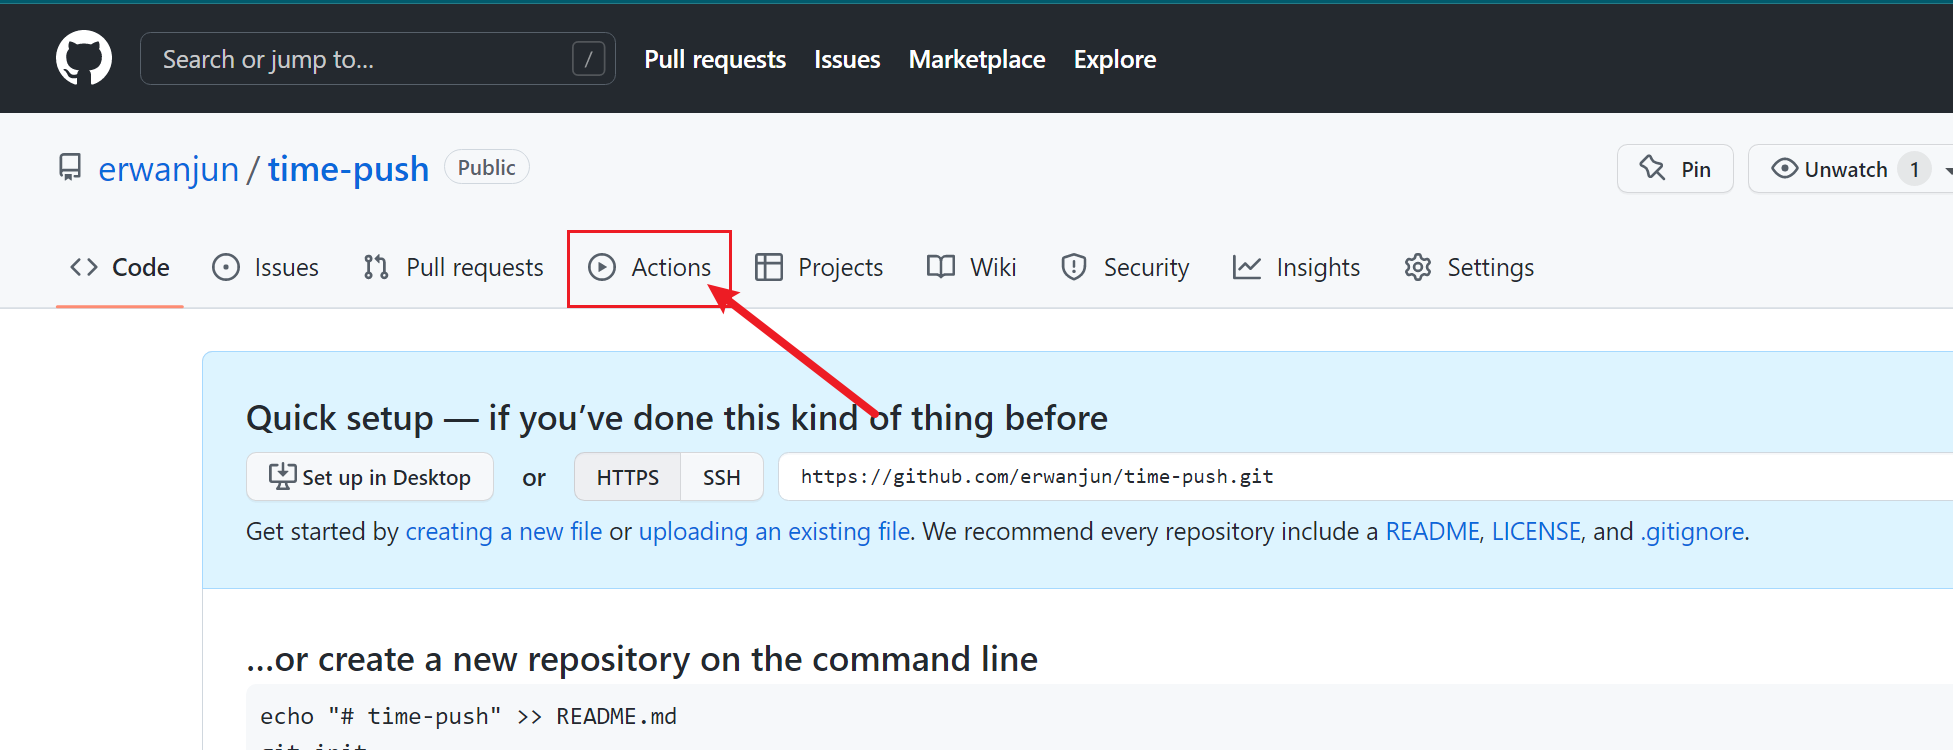
Task: Click the pull request branch icon
Action: tap(376, 267)
